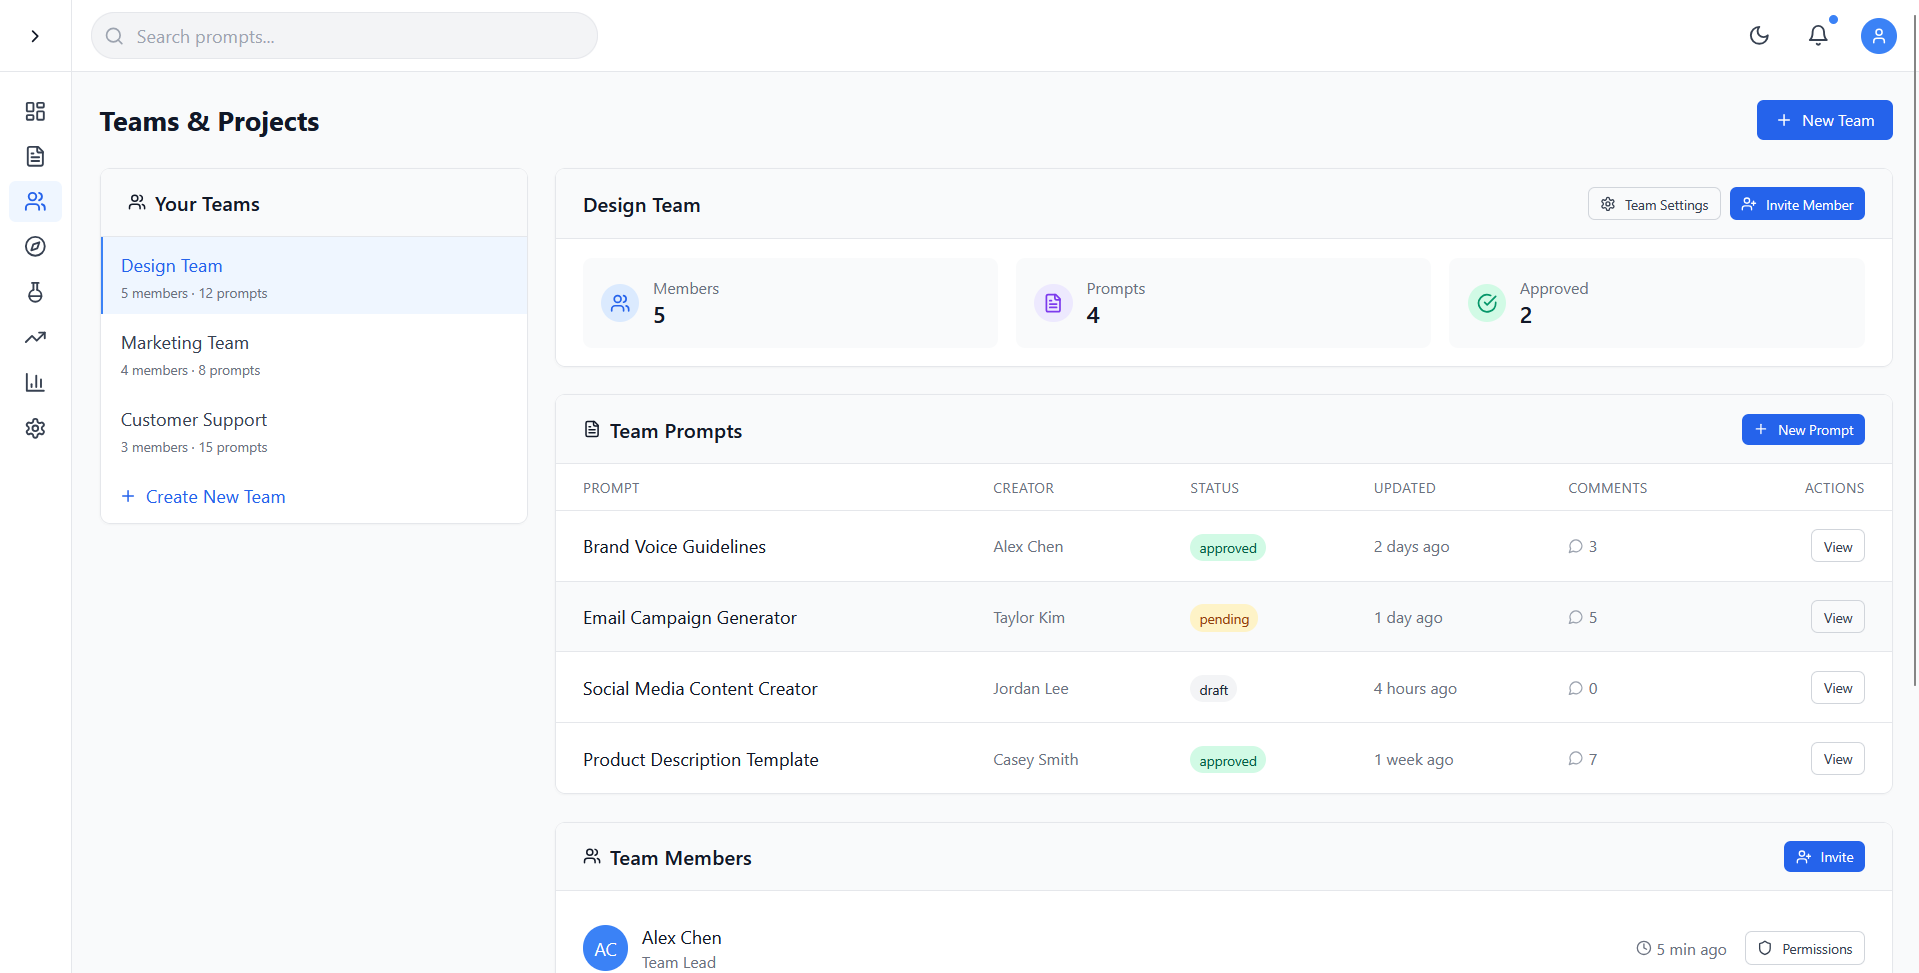Image resolution: width=1919 pixels, height=973 pixels.
Task: Select Marketing Team in Your Teams list
Action: [x=314, y=353]
